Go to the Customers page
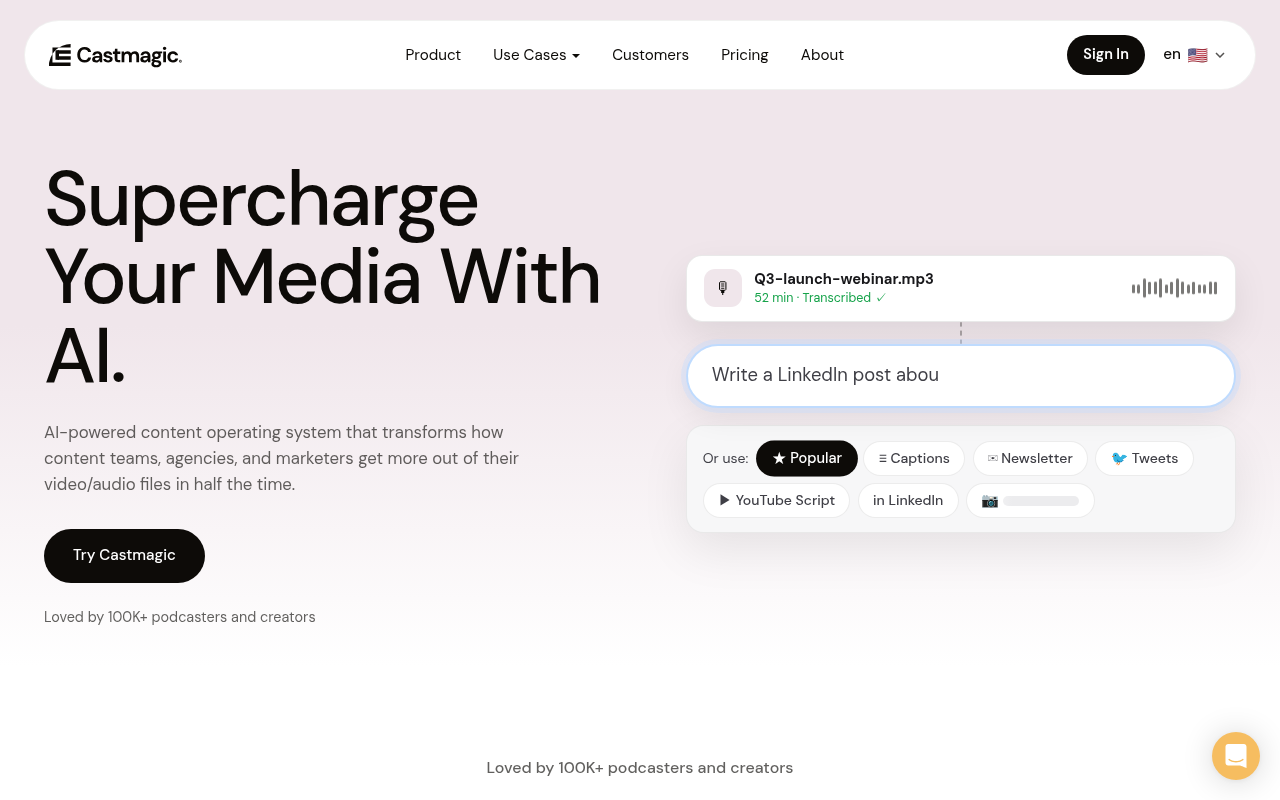The image size is (1280, 800). tap(650, 55)
